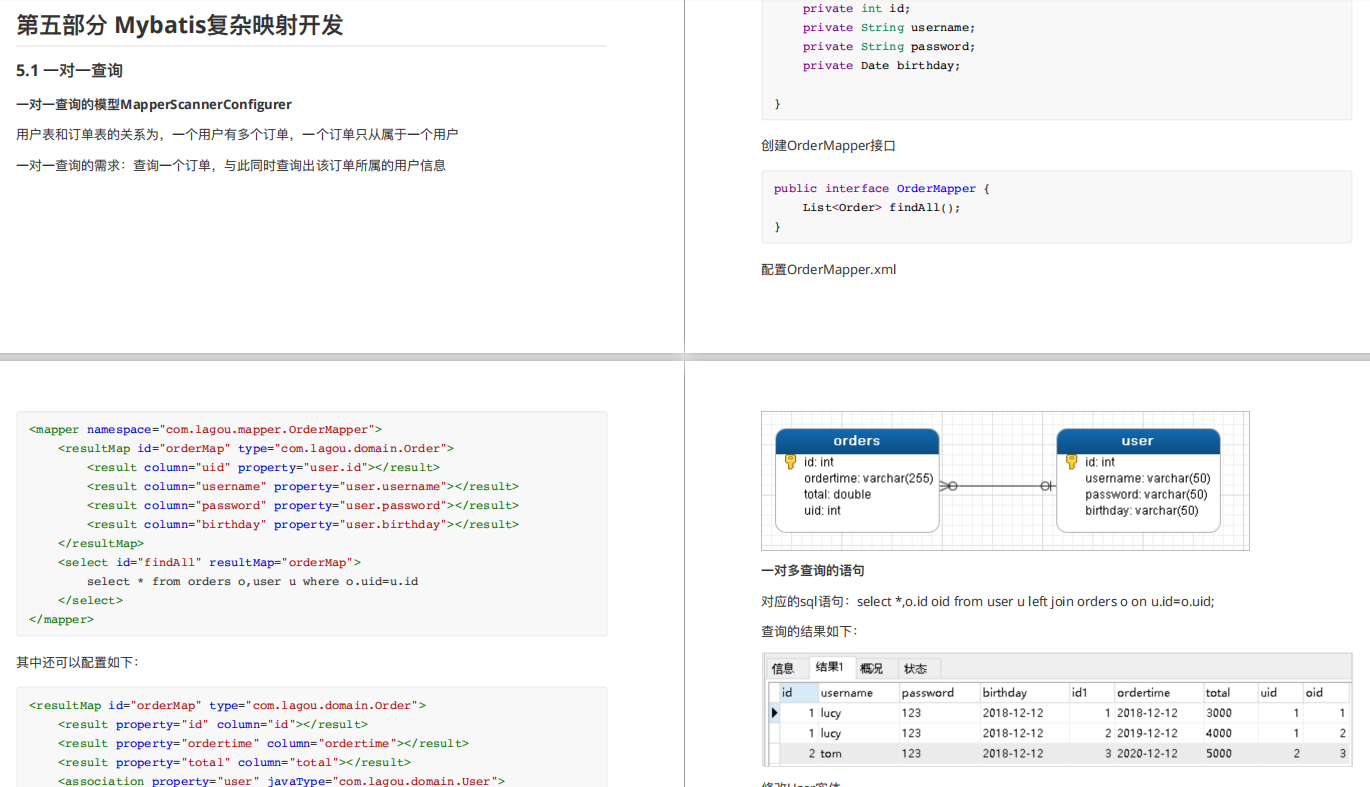Screen dimensions: 1370x787
Task: Click the sentence starting 一对一查询的需求
Action: pyautogui.click(x=231, y=165)
